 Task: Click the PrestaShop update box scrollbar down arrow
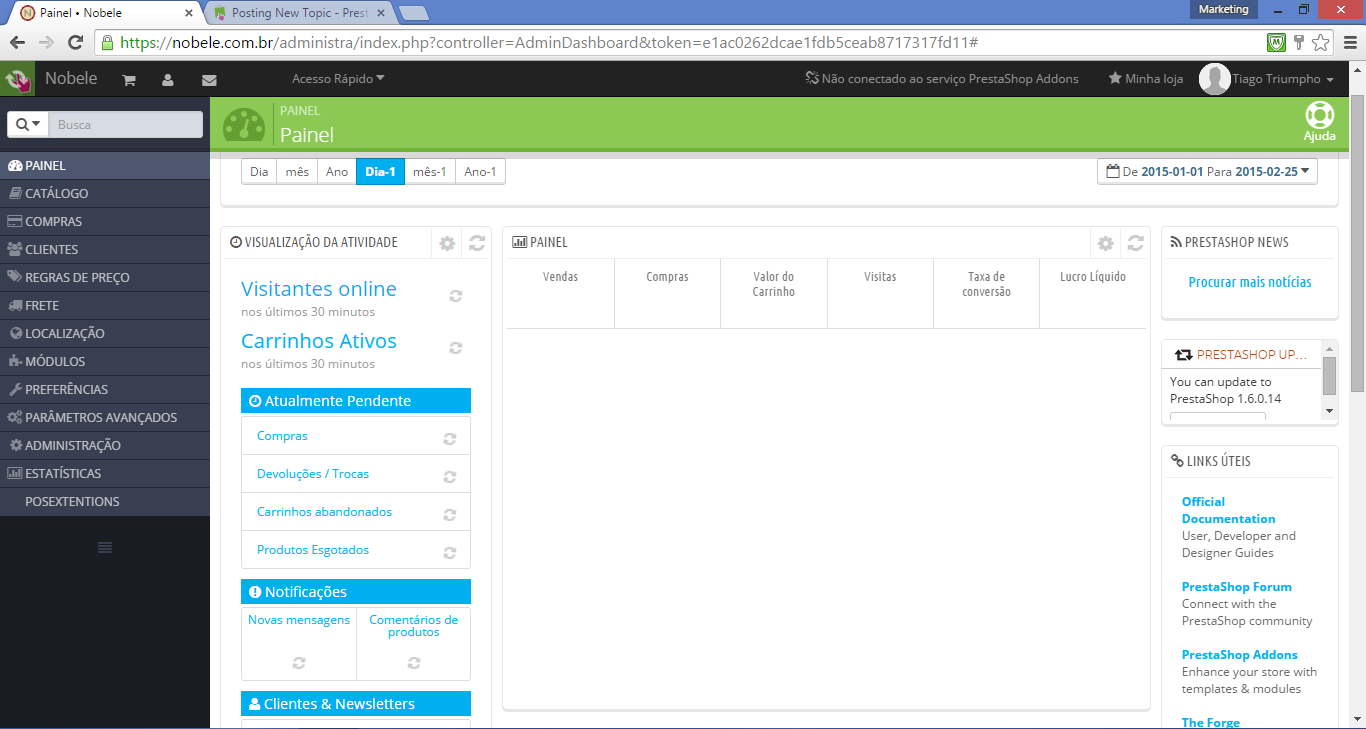pyautogui.click(x=1329, y=410)
